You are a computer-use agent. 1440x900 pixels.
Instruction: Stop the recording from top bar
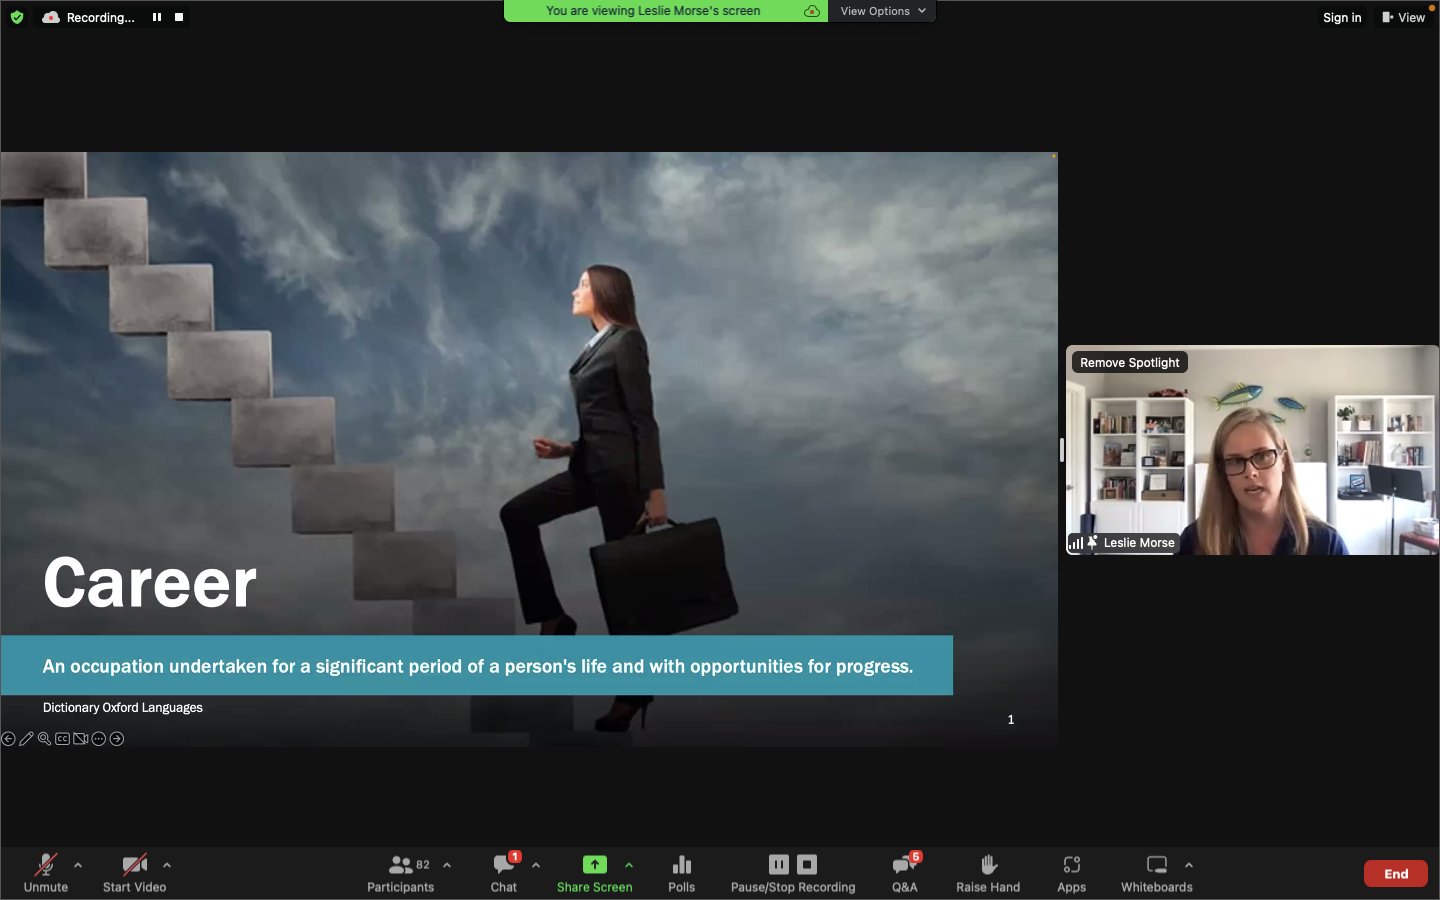click(x=179, y=17)
